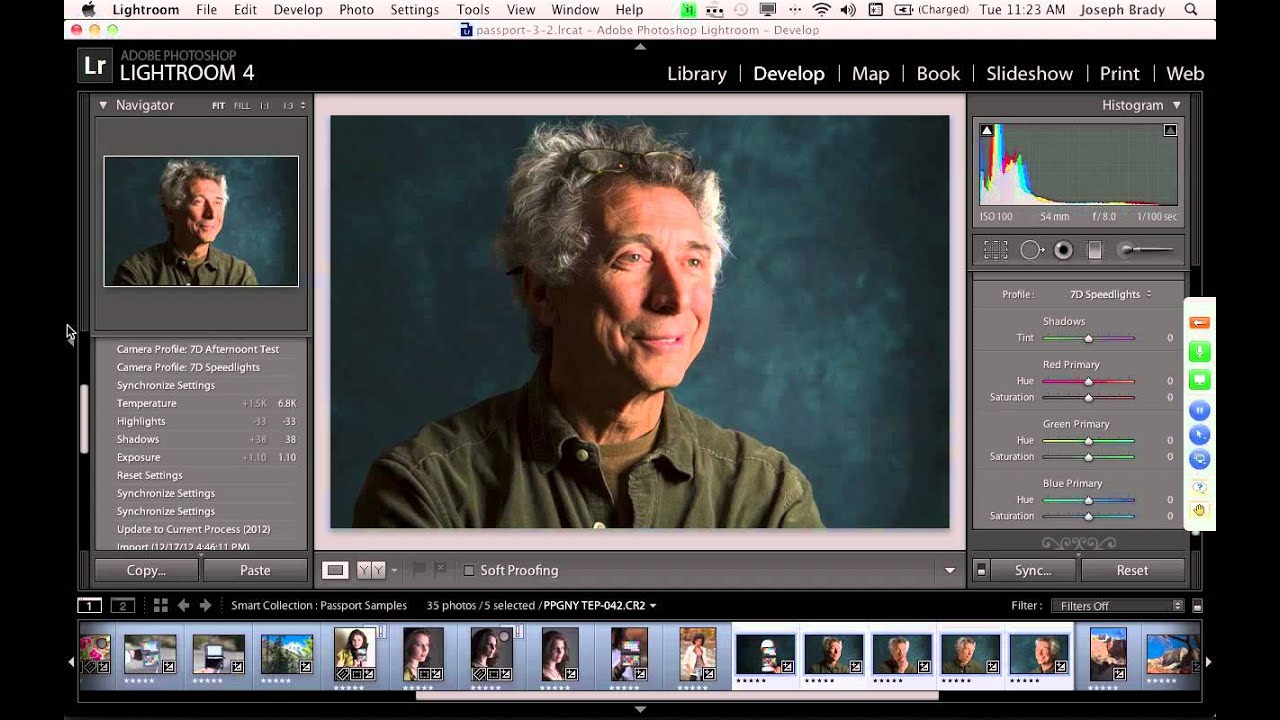Set Navigator zoom to 1:1
Viewport: 1280px width, 720px height.
265,105
